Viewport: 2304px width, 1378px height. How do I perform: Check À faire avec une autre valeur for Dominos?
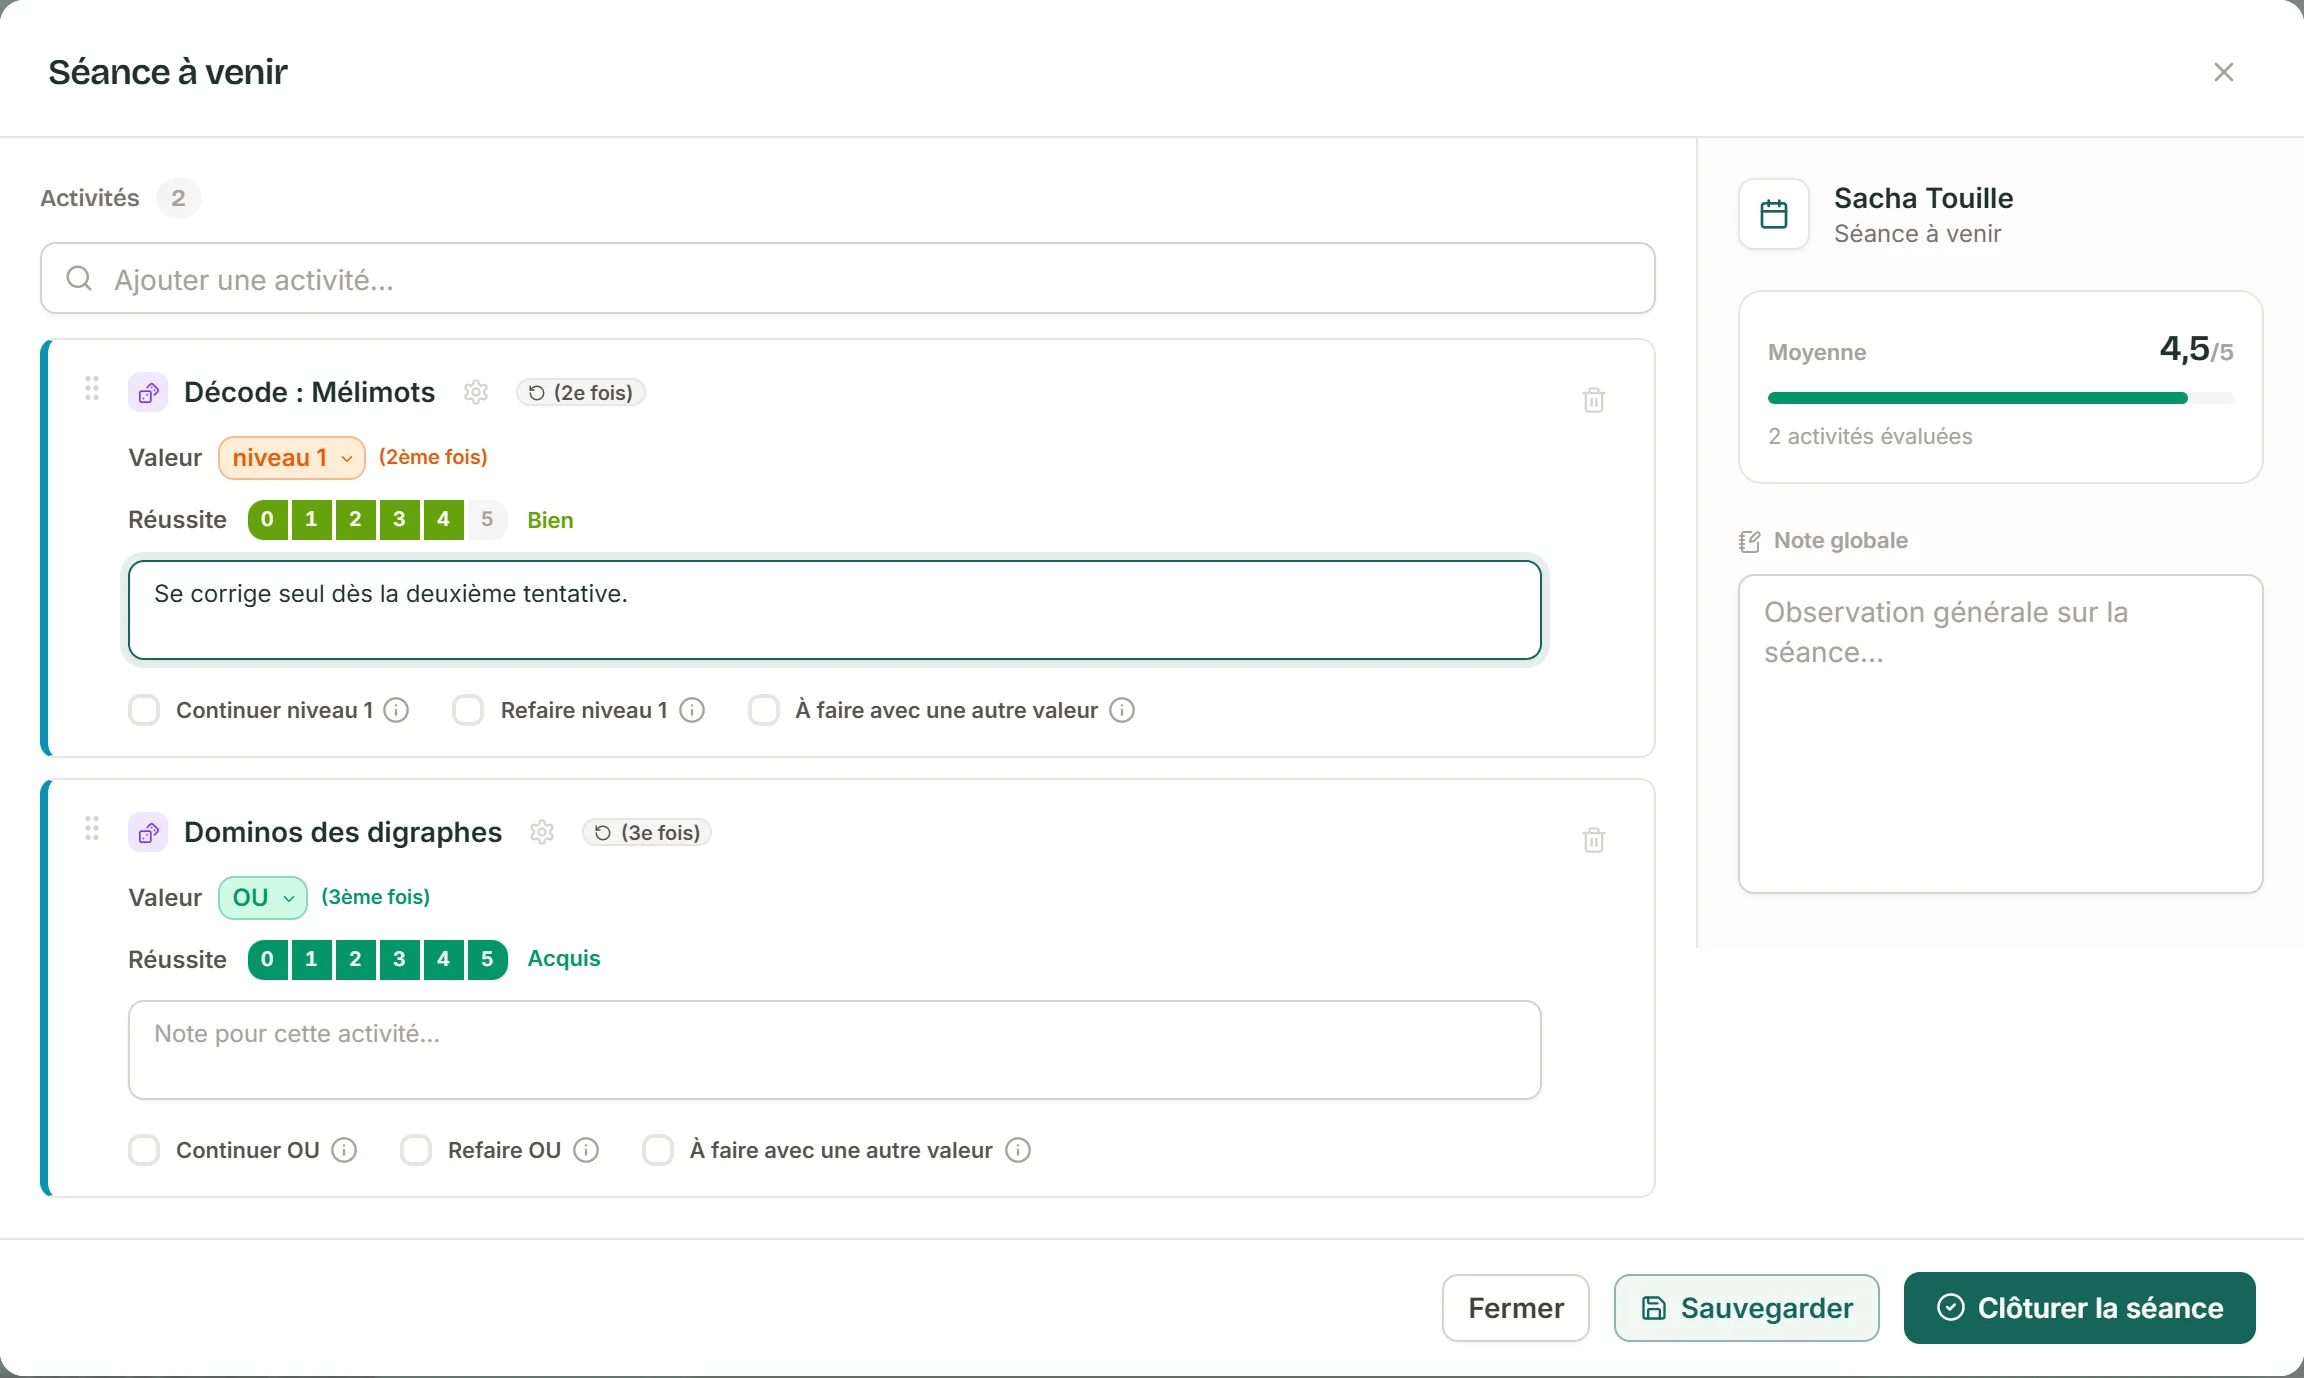tap(658, 1150)
